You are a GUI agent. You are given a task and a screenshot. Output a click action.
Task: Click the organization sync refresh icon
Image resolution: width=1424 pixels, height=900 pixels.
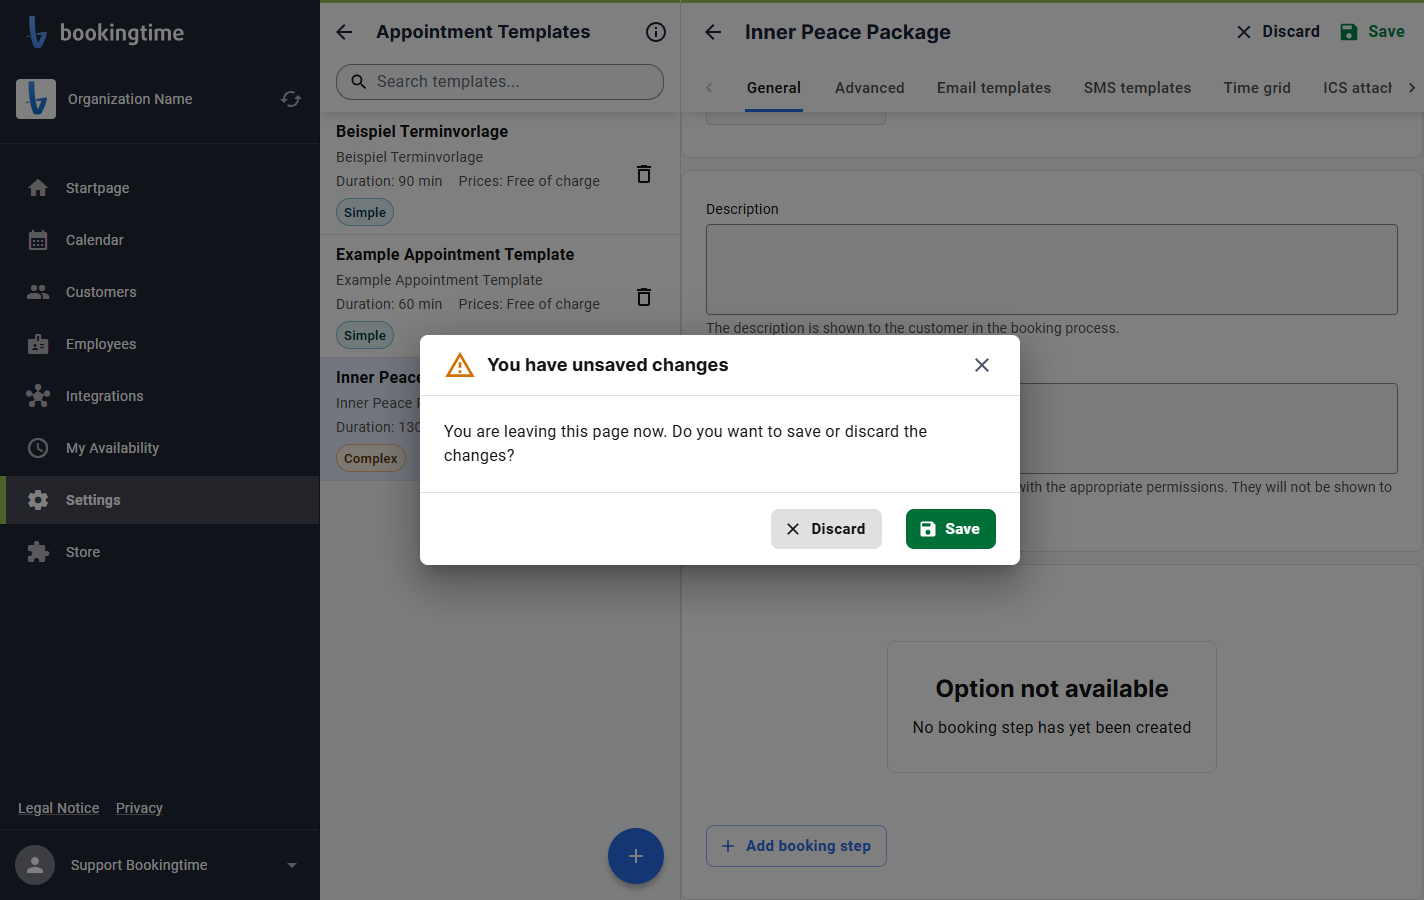[x=291, y=99]
